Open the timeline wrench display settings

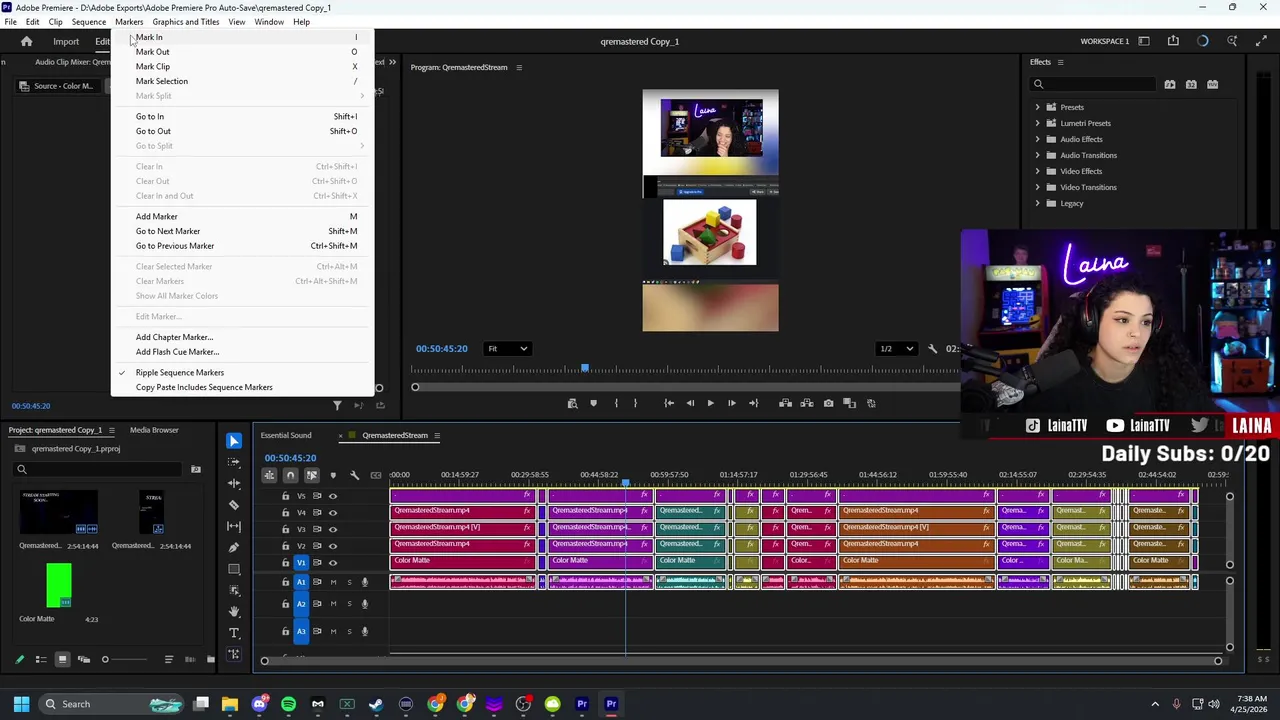click(x=354, y=475)
